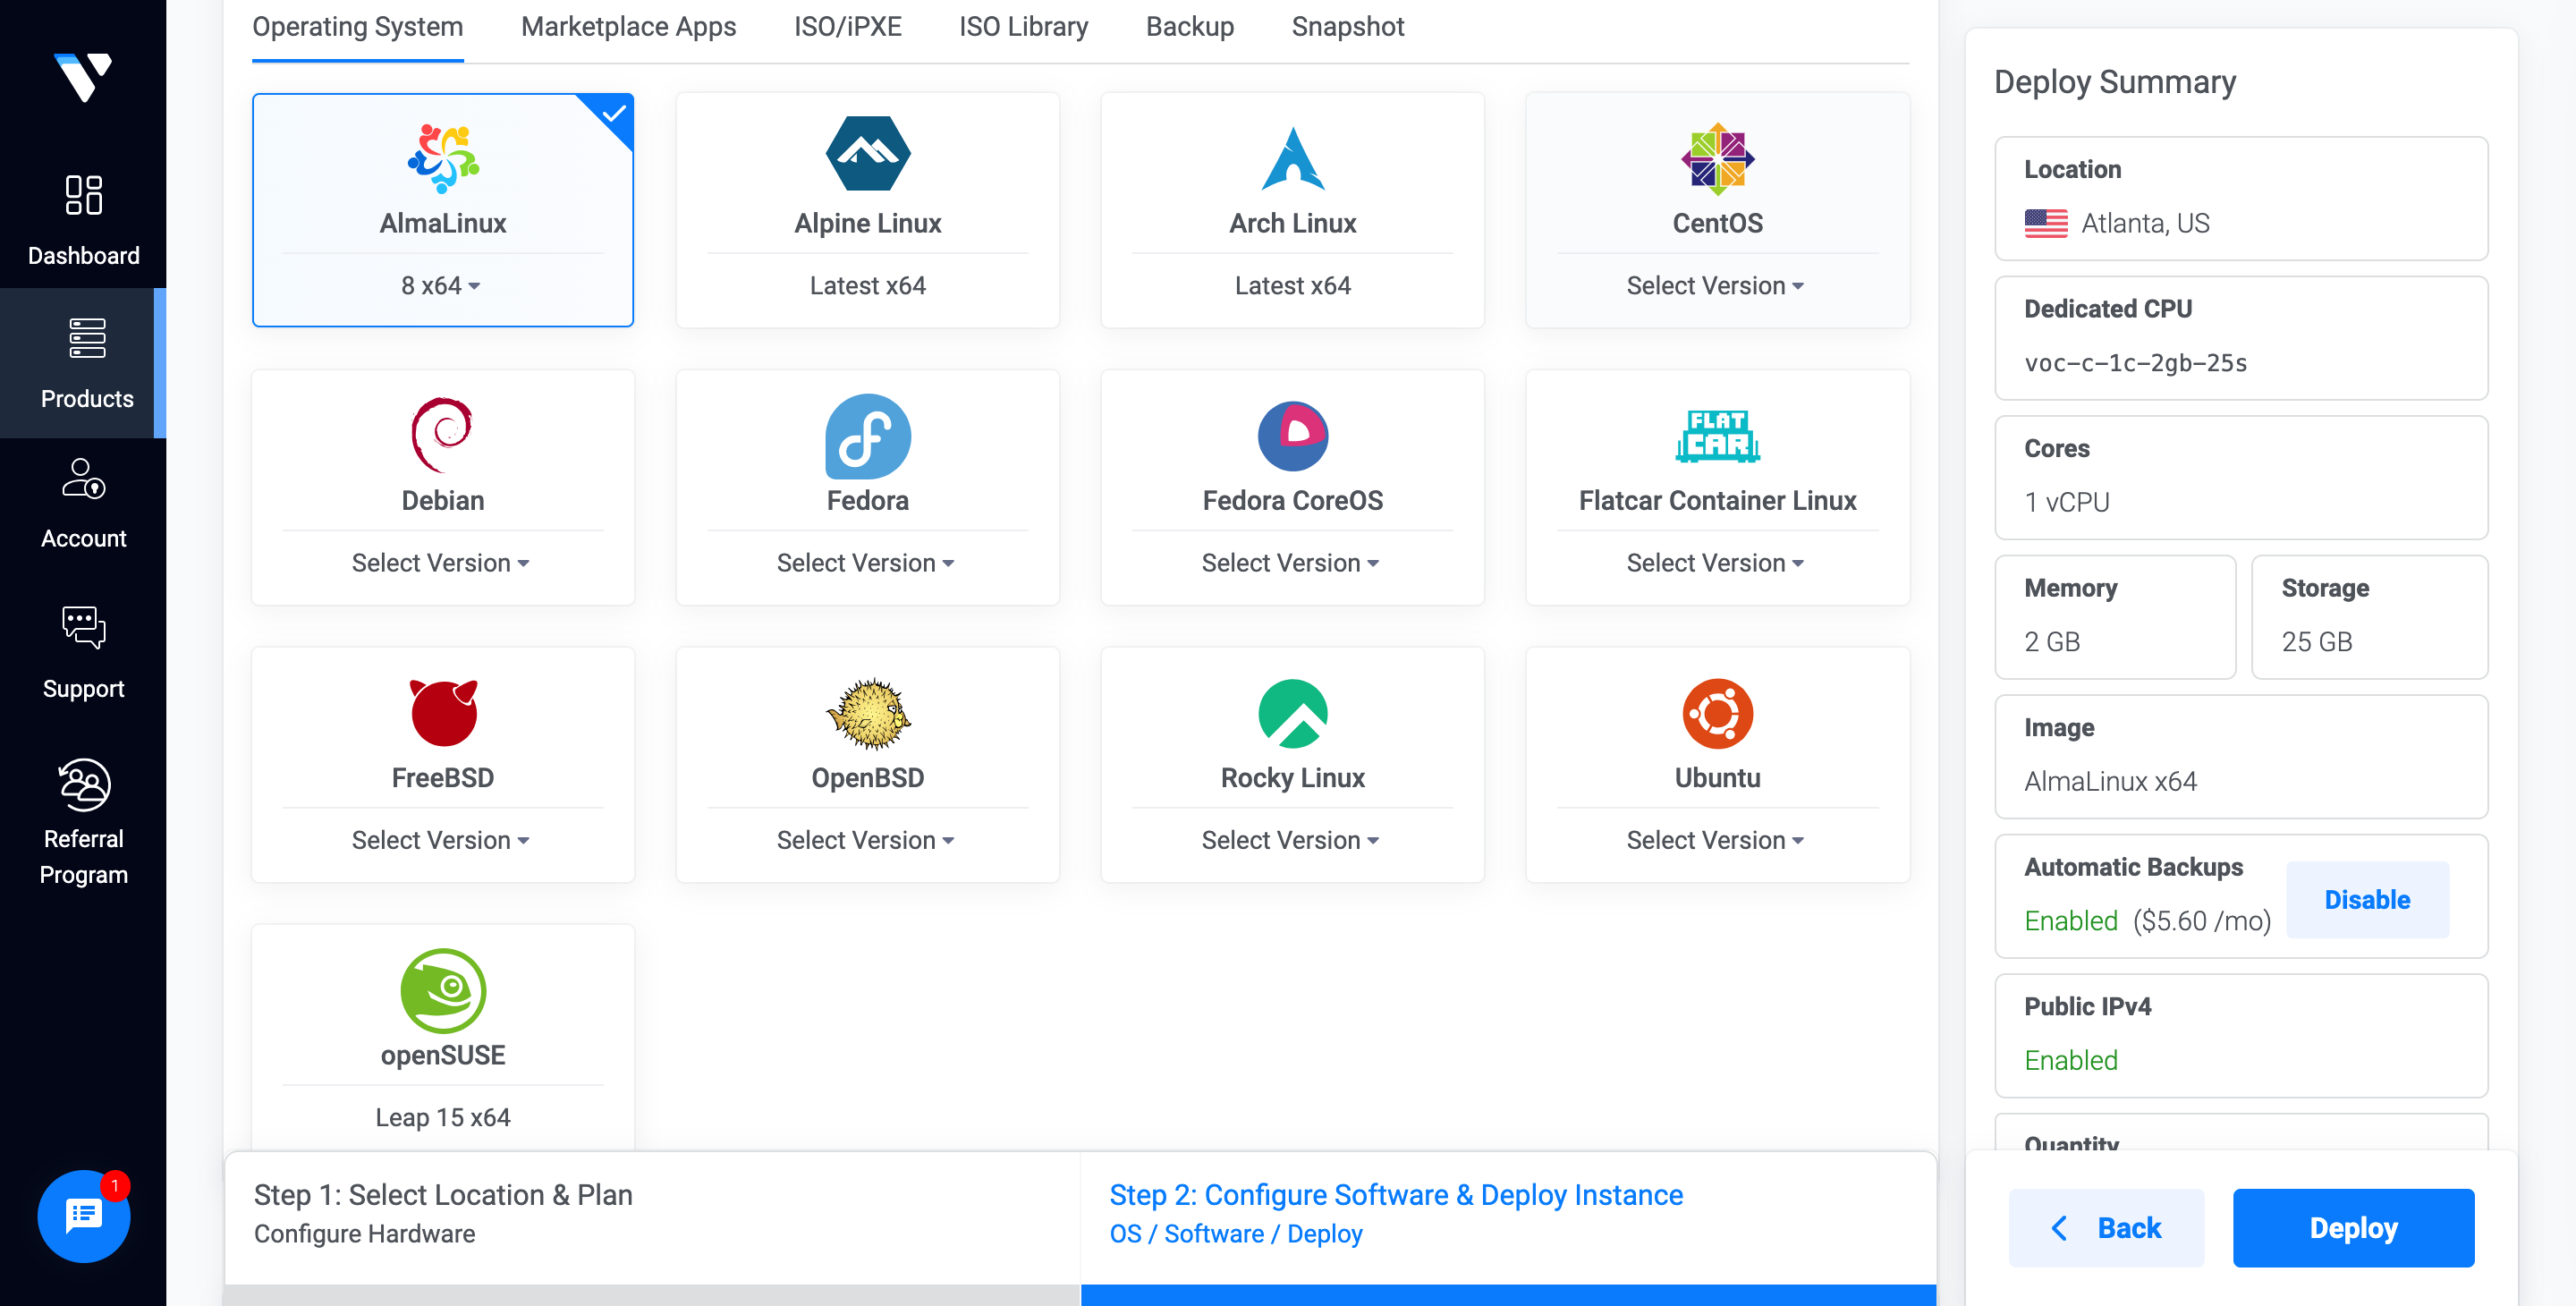Click the voc-c-1c-2gb-25s plan name
2576x1306 pixels.
coord(2135,363)
